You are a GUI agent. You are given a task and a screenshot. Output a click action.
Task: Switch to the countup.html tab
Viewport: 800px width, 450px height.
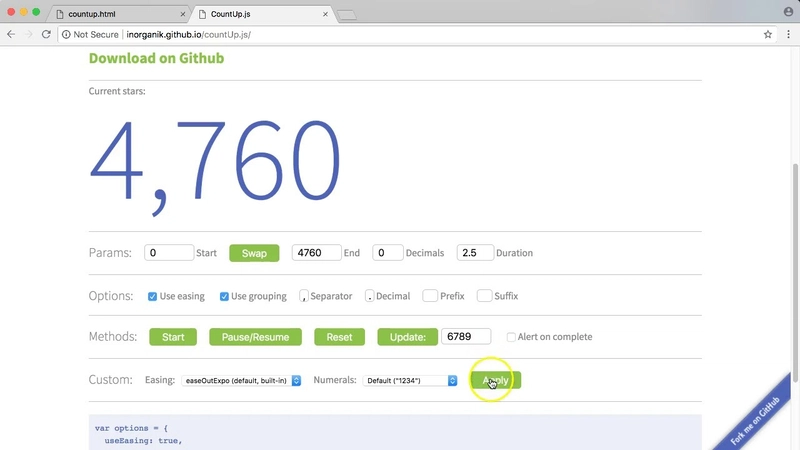click(x=120, y=14)
